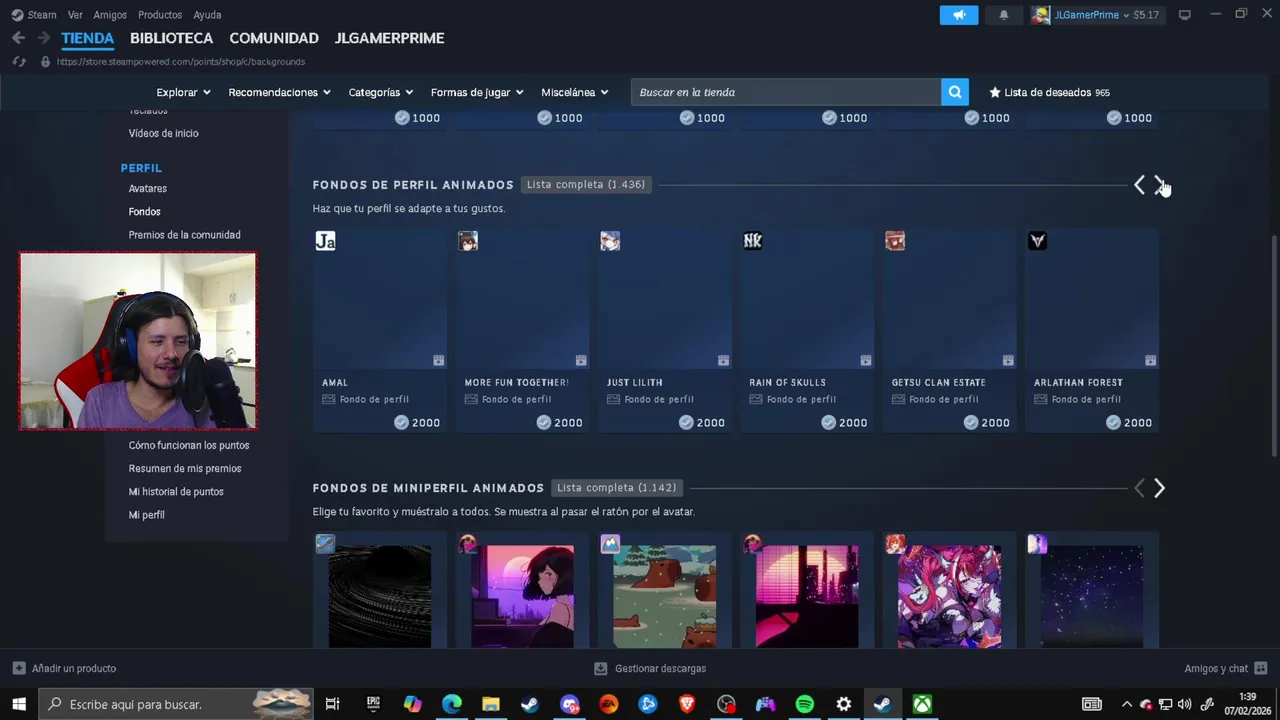Open Resumen de mis premios

coord(185,468)
